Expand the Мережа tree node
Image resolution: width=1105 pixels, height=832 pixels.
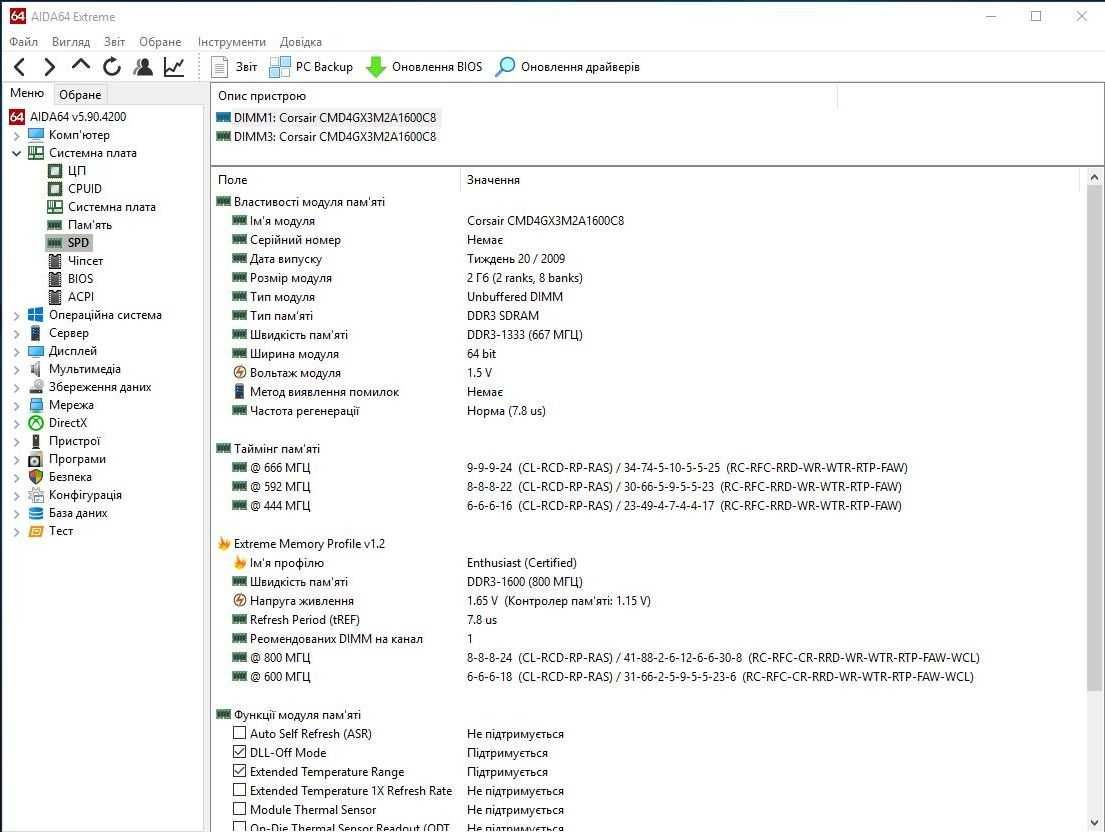coord(16,406)
